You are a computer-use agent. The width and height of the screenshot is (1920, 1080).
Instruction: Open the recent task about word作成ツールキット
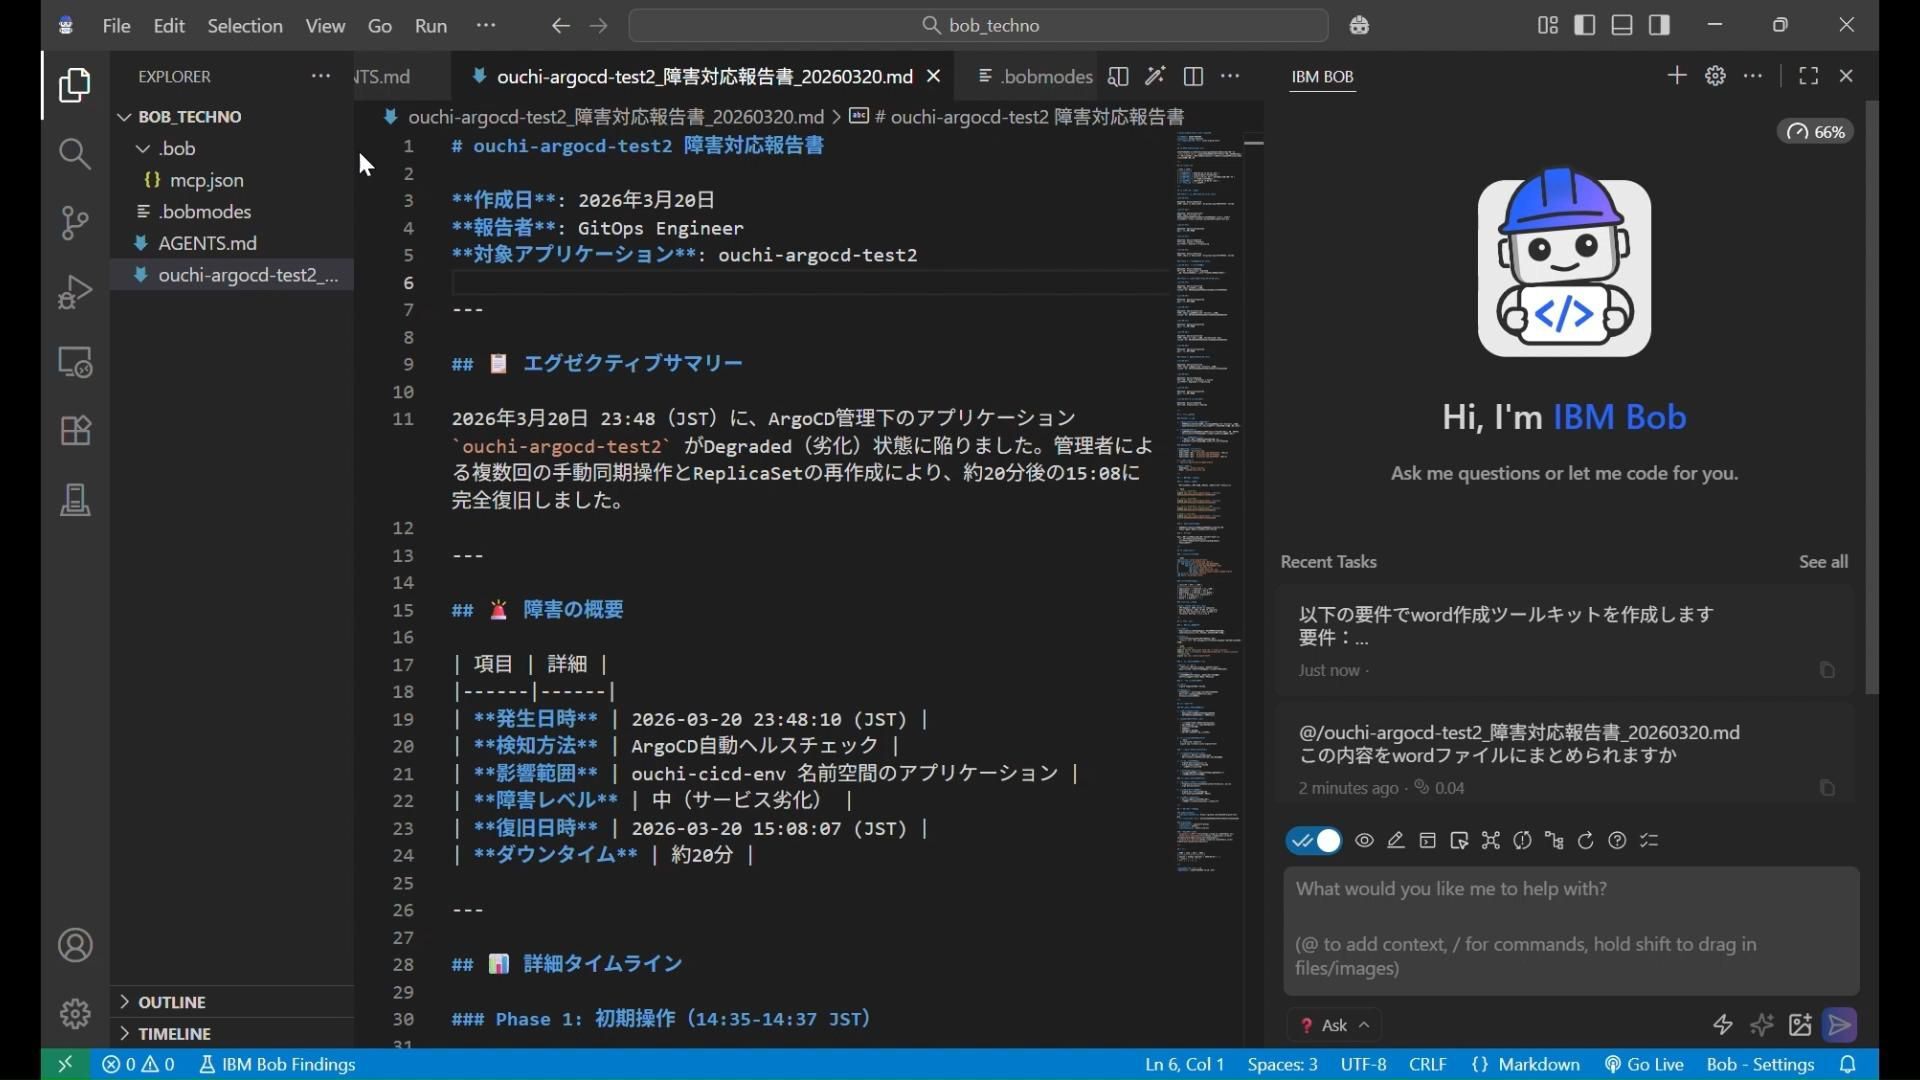coord(1564,641)
